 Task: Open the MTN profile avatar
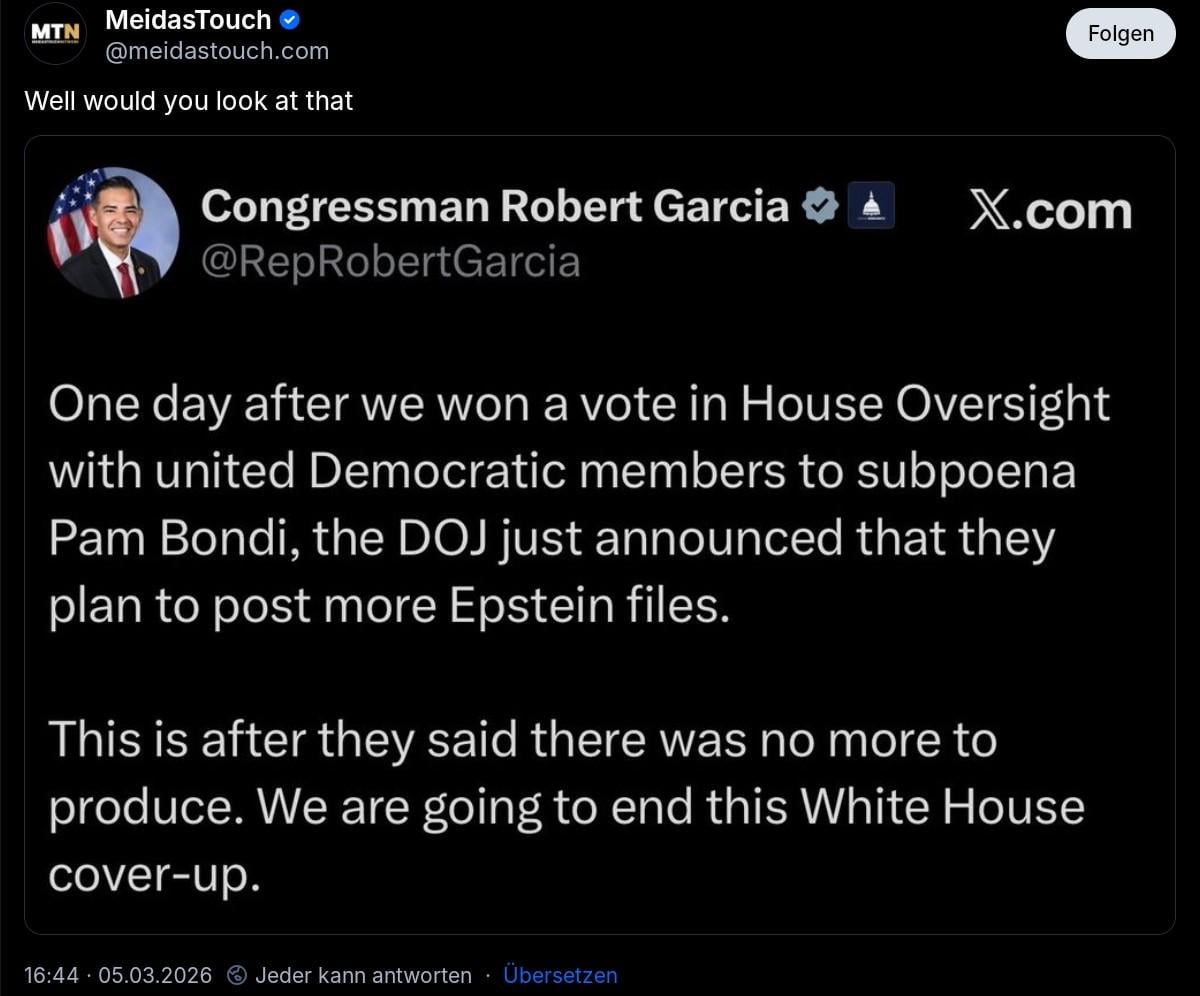(x=55, y=33)
